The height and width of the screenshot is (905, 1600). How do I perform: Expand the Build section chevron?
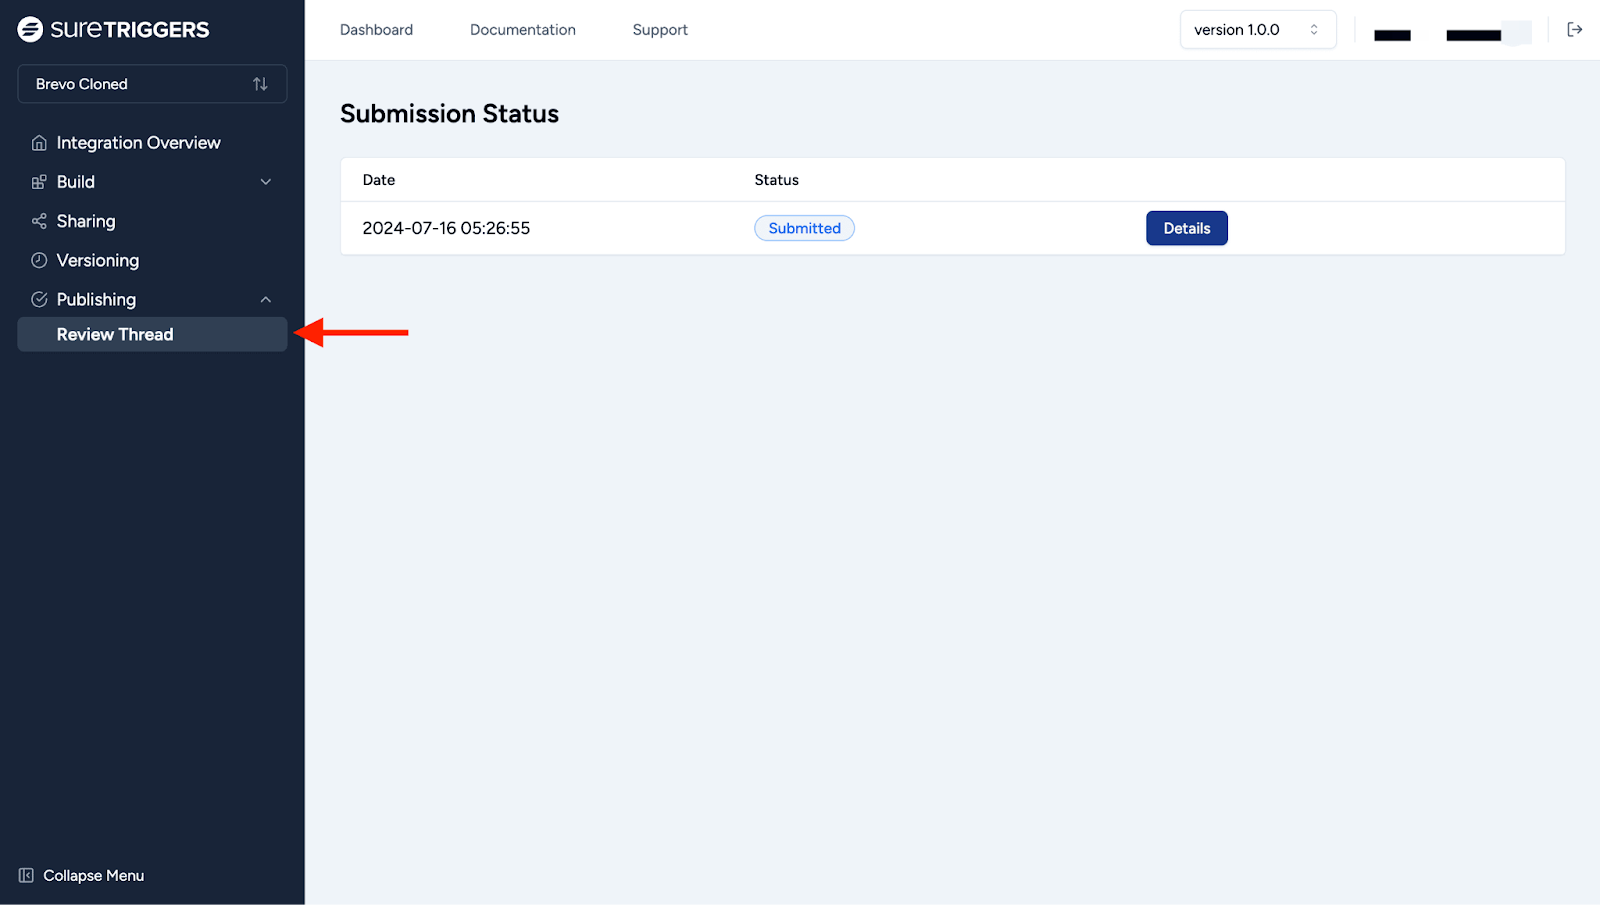click(x=266, y=182)
